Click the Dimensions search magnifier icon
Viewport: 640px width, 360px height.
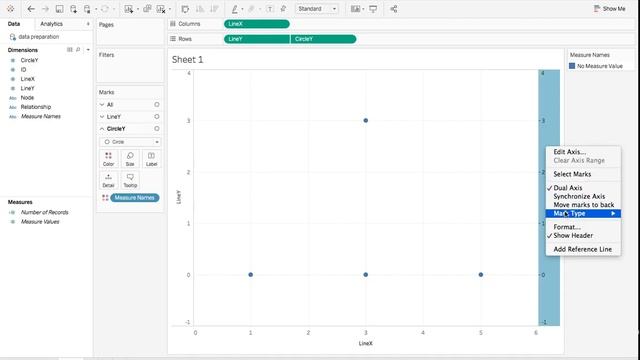[78, 50]
